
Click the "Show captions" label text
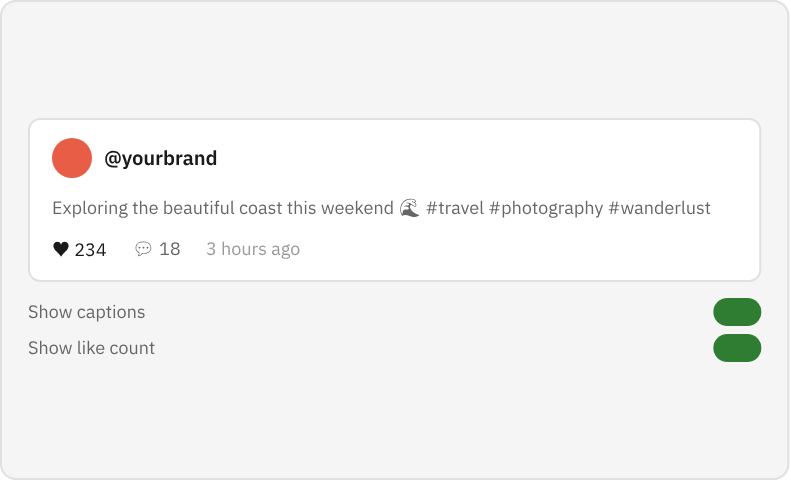[x=87, y=312]
